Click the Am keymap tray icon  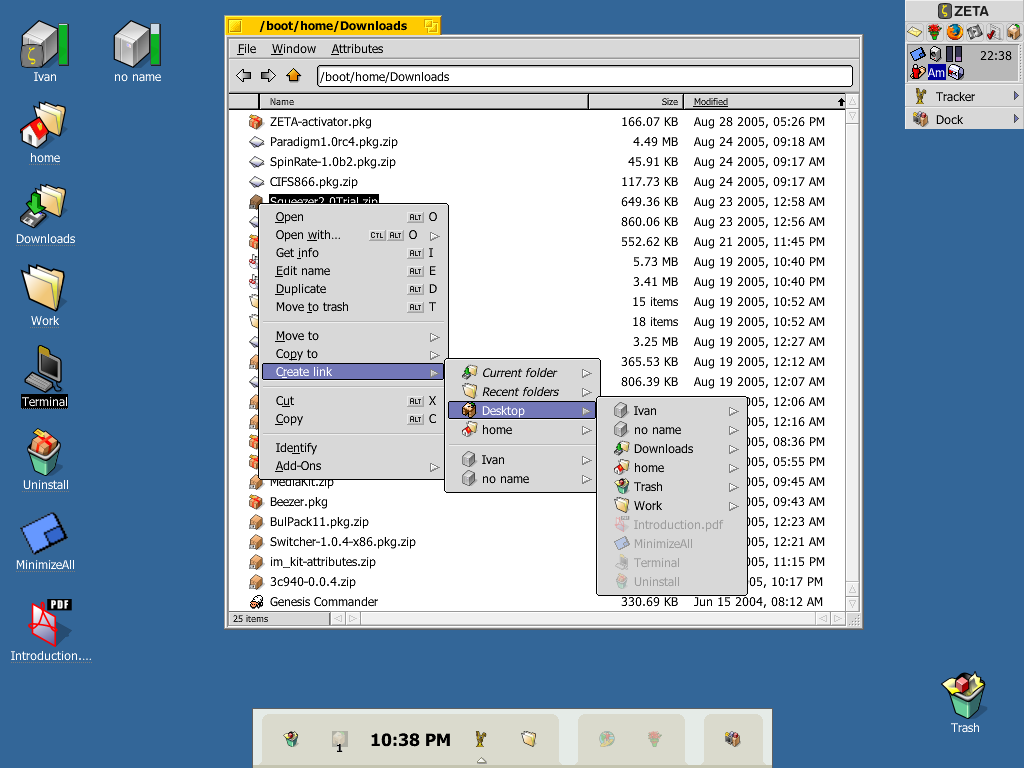pos(936,72)
